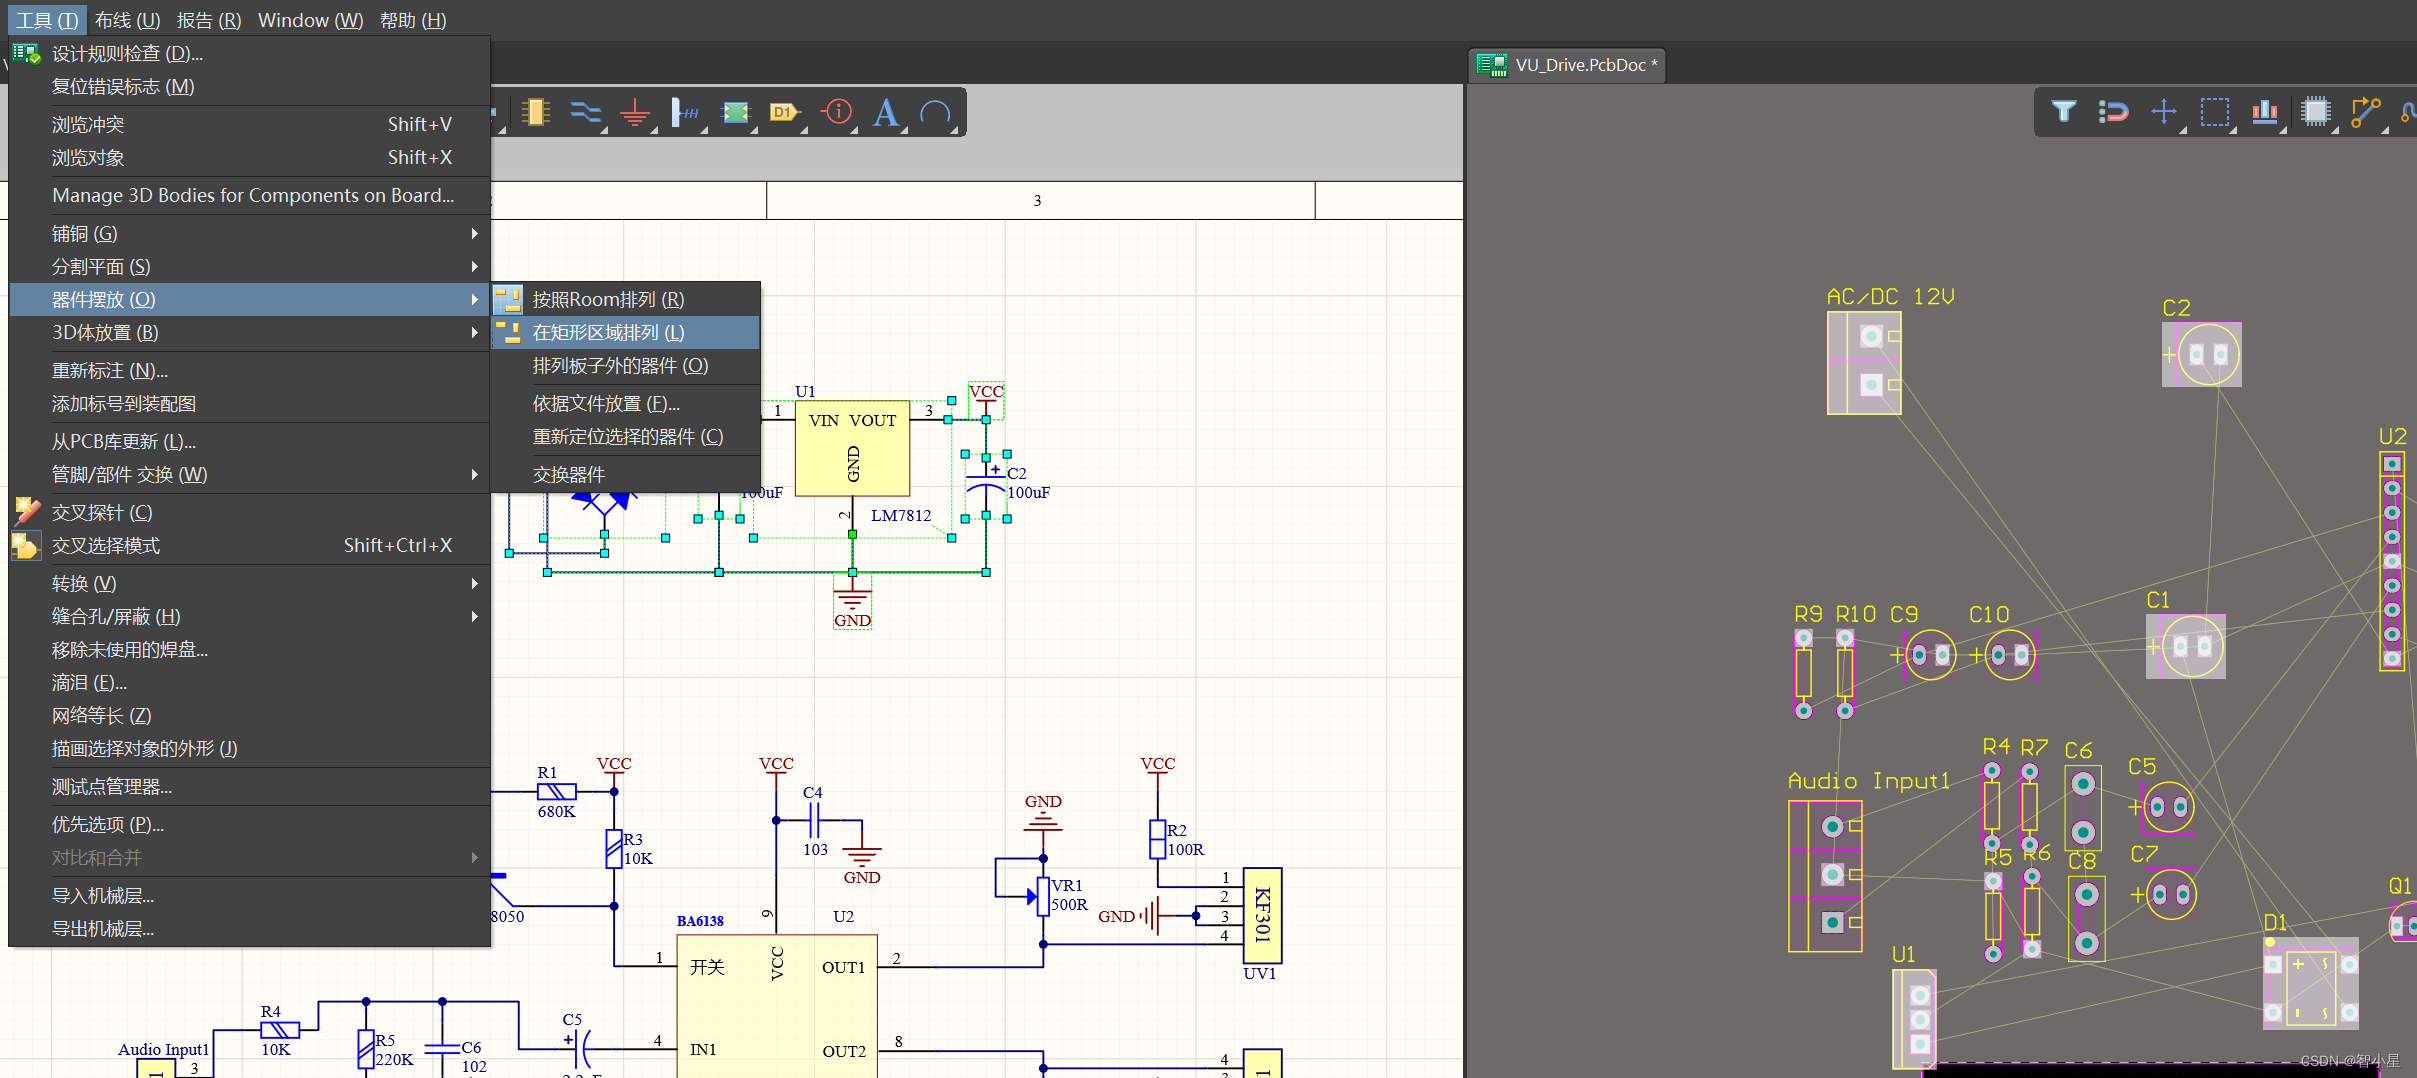
Task: Select the D1 Port placement icon
Action: (785, 112)
